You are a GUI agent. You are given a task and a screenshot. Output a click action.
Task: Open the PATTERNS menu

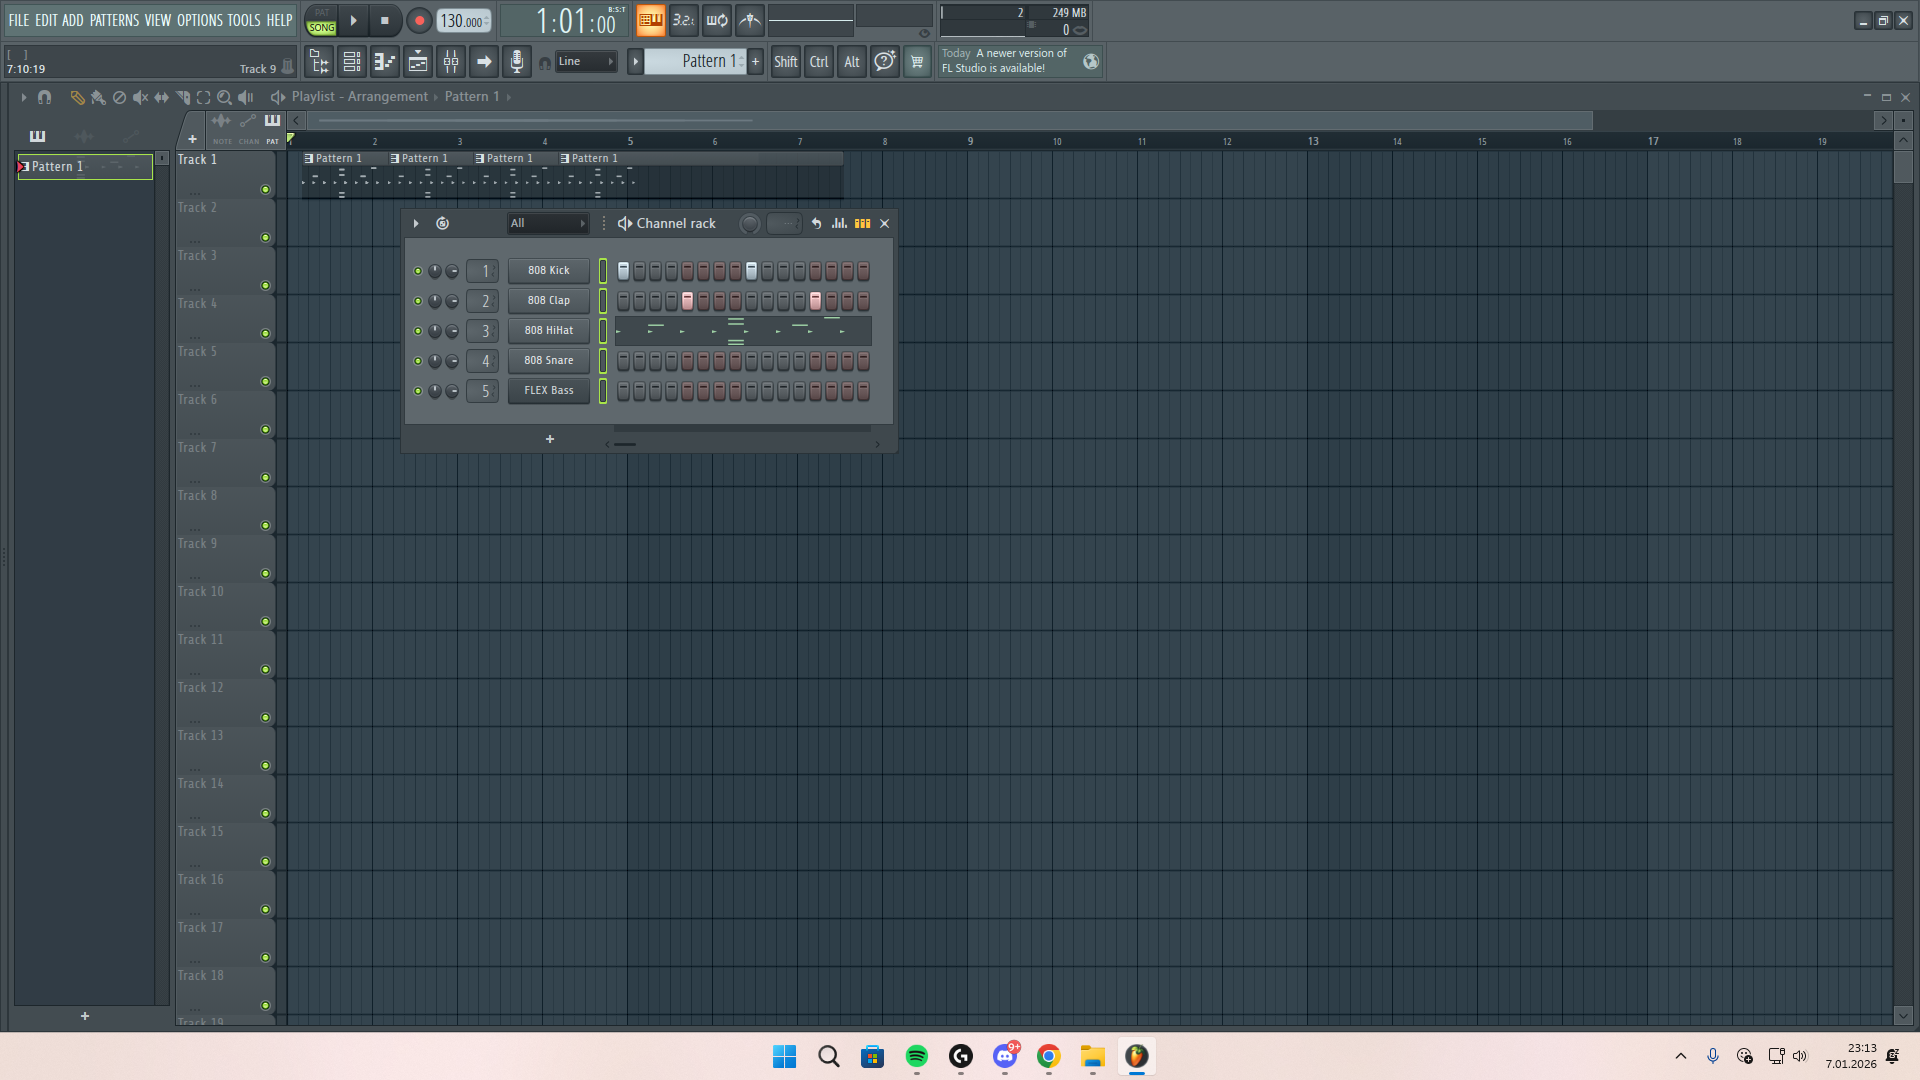click(x=115, y=20)
